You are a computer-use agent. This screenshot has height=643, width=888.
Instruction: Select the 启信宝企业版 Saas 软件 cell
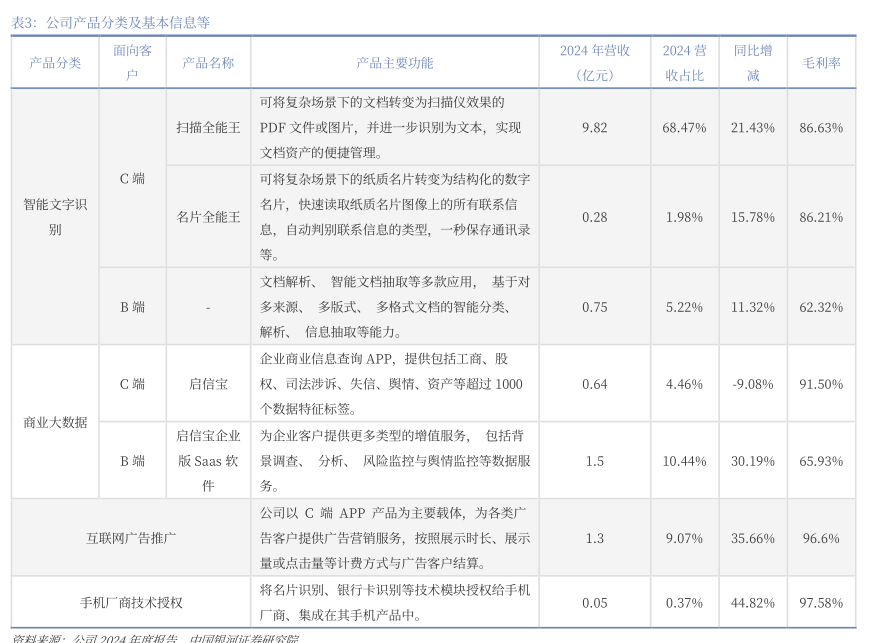[208, 461]
